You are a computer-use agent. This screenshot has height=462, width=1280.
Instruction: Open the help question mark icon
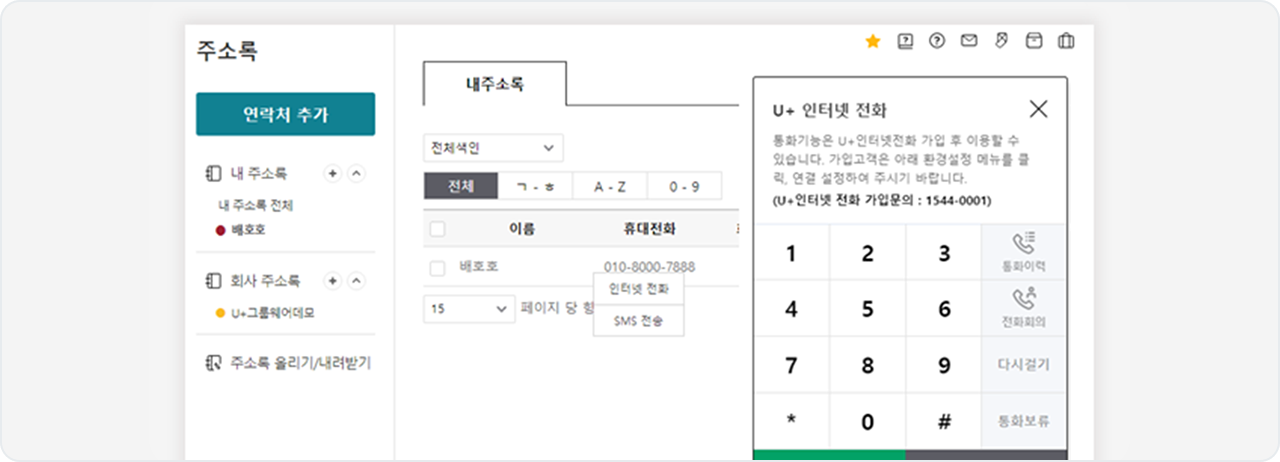937,41
